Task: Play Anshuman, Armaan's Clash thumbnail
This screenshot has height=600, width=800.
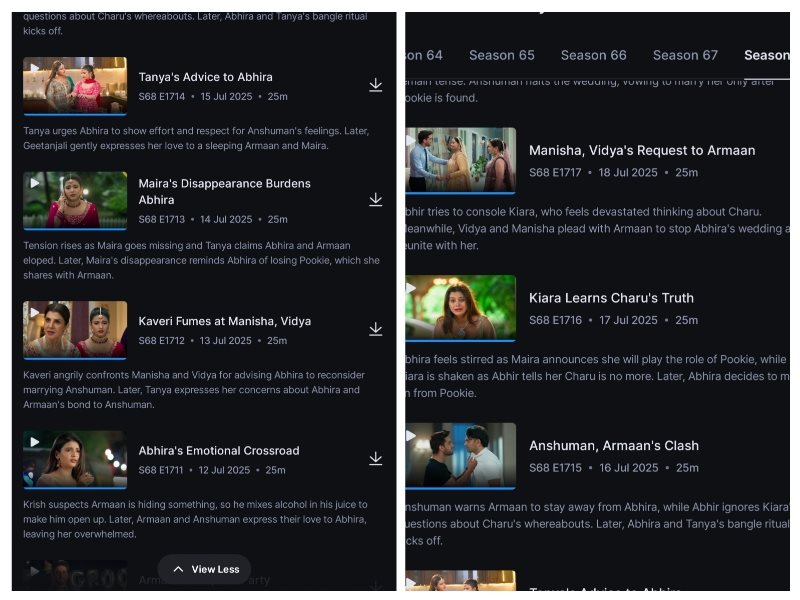Action: pyautogui.click(x=461, y=455)
